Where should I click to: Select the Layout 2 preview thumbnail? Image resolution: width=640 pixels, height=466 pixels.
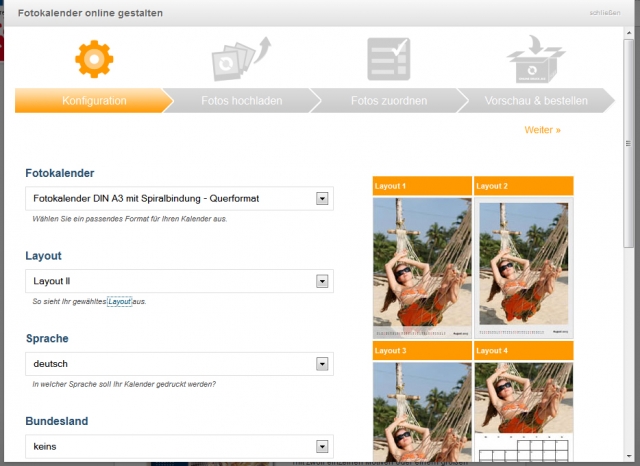pyautogui.click(x=524, y=268)
